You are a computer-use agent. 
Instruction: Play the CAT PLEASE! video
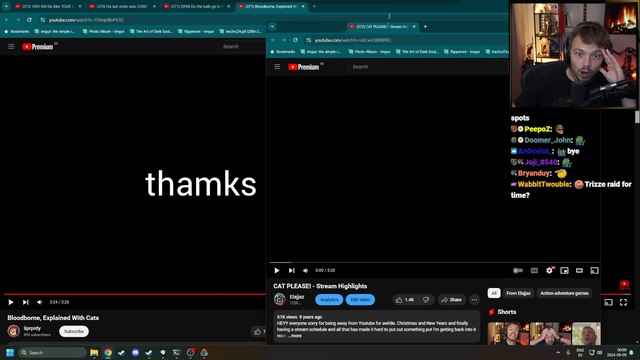click(277, 270)
